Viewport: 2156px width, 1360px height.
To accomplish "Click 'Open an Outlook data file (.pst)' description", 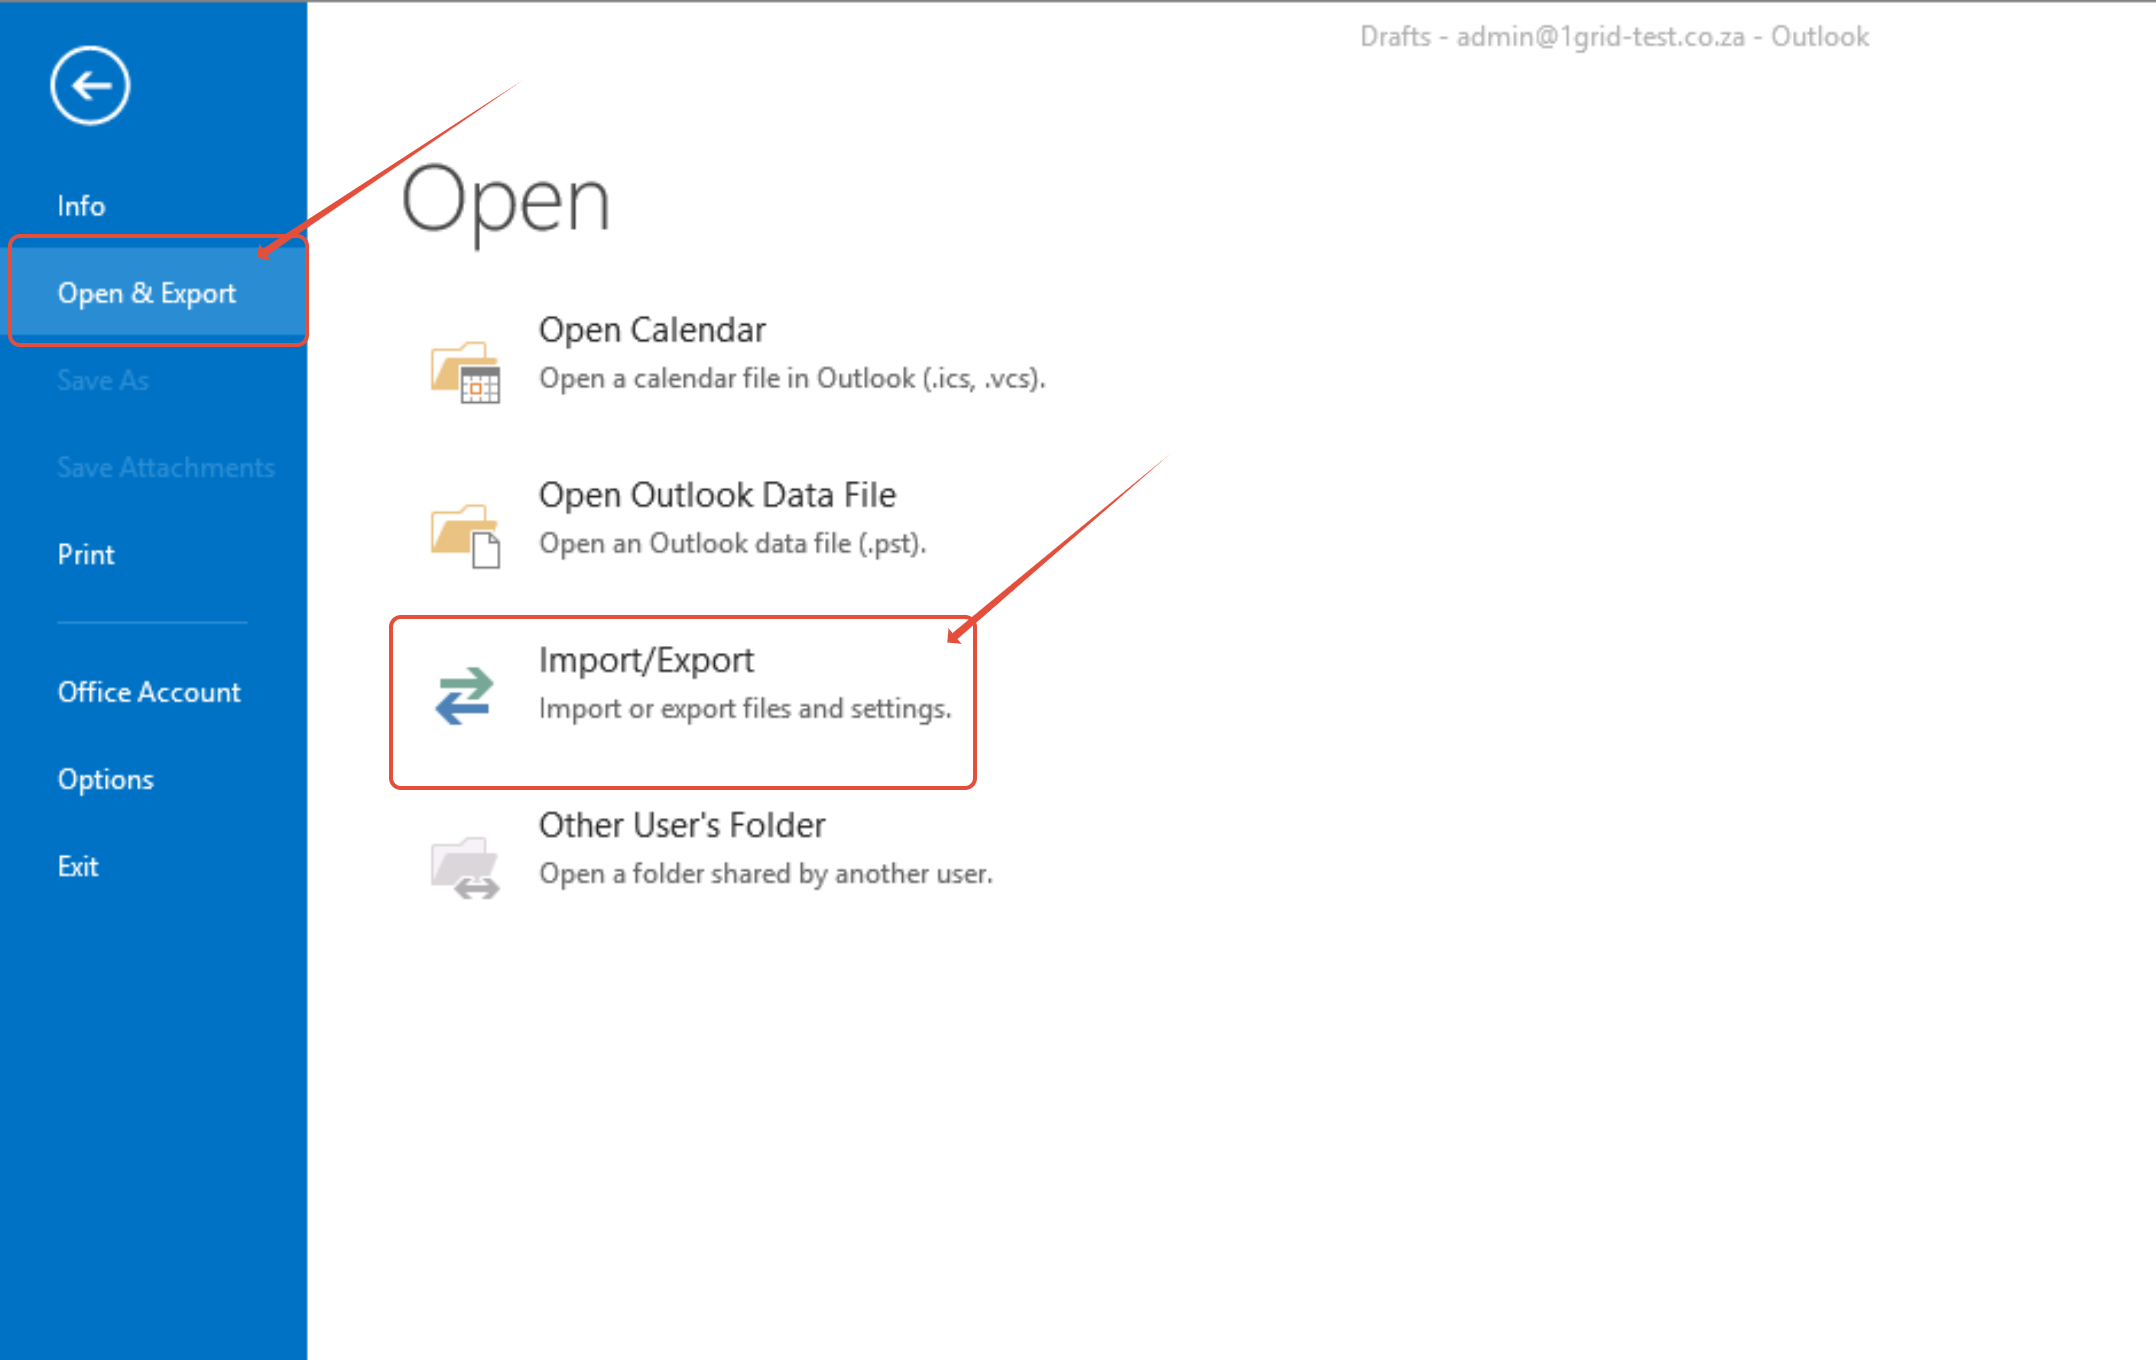I will [733, 543].
